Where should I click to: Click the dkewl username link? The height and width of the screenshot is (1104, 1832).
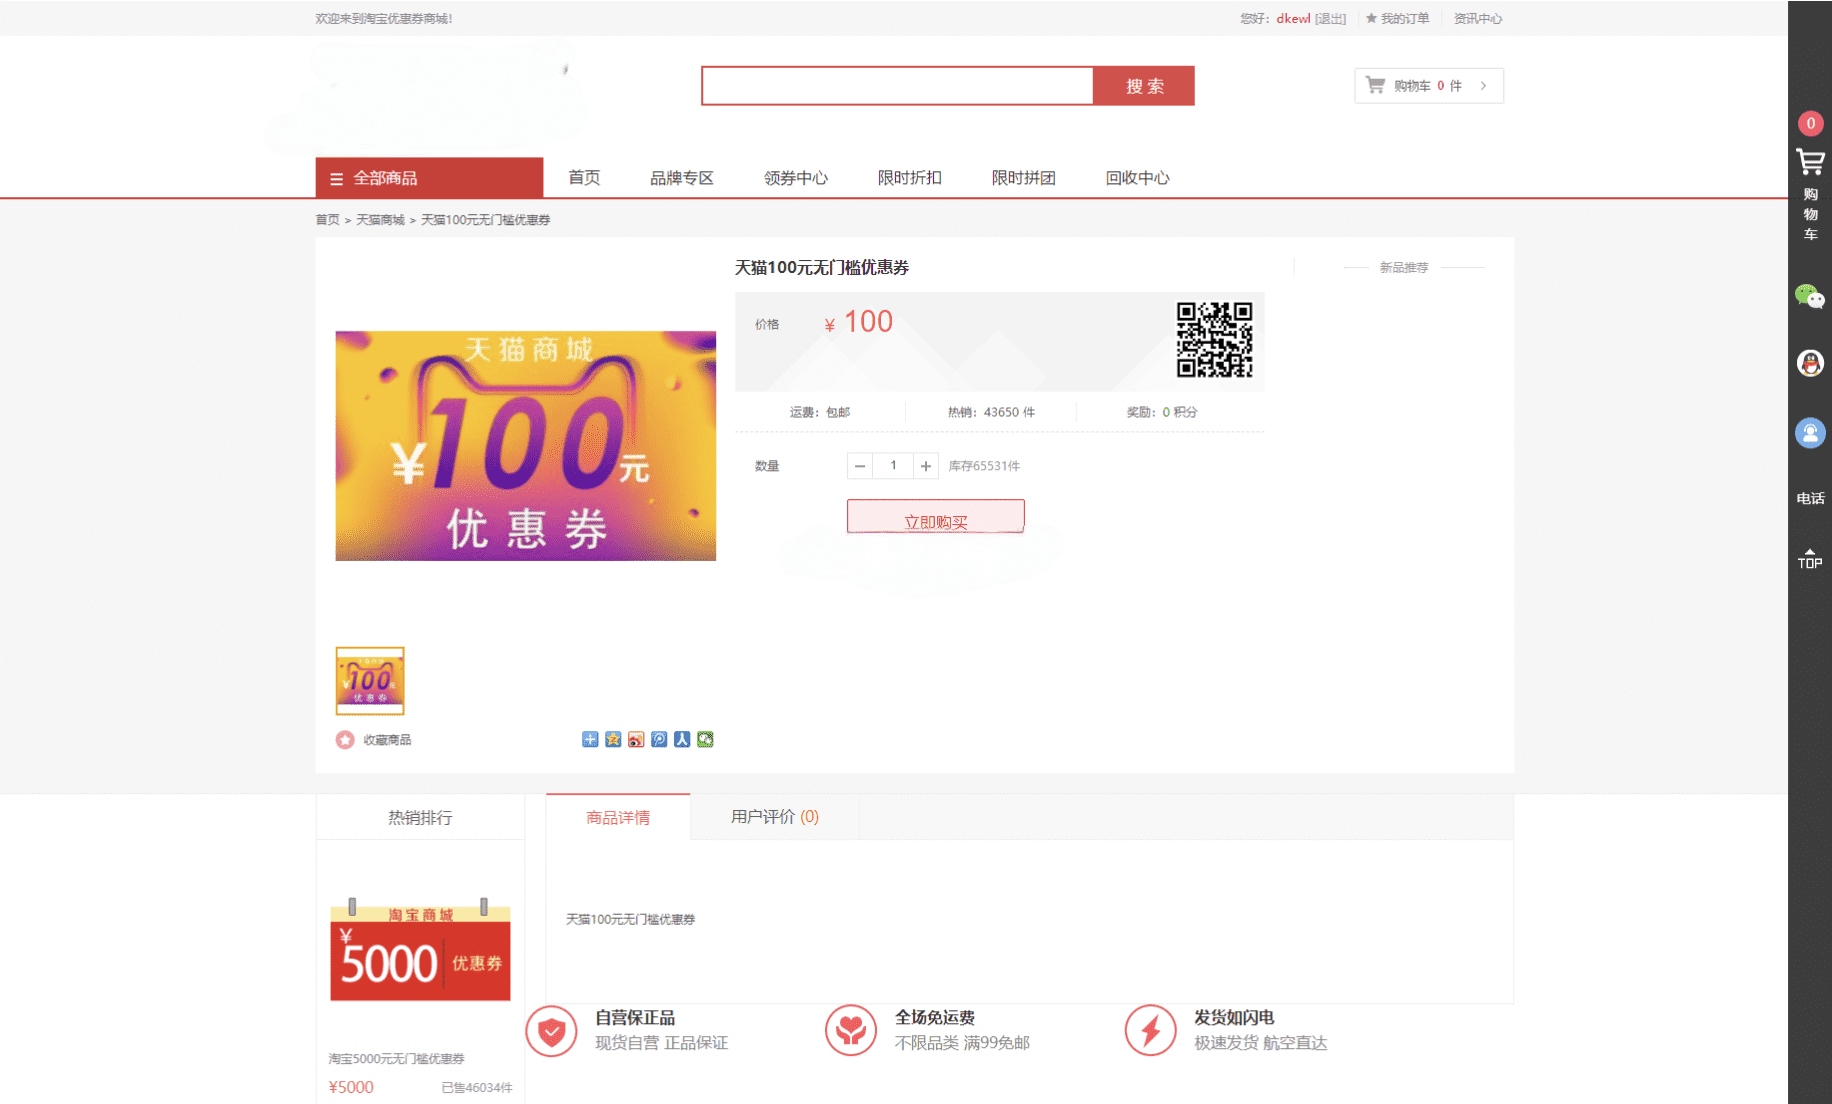pyautogui.click(x=1293, y=18)
